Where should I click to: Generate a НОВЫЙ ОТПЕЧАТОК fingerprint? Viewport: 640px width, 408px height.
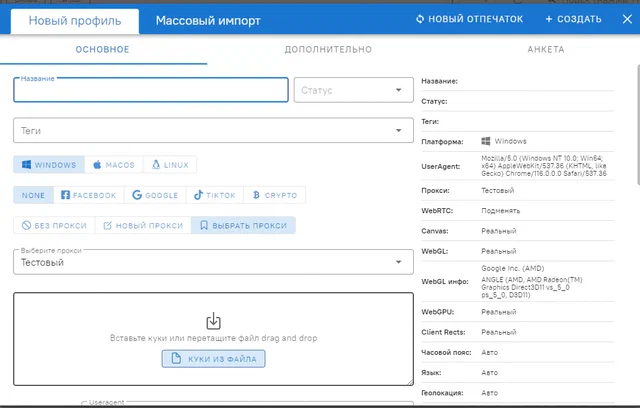point(469,19)
